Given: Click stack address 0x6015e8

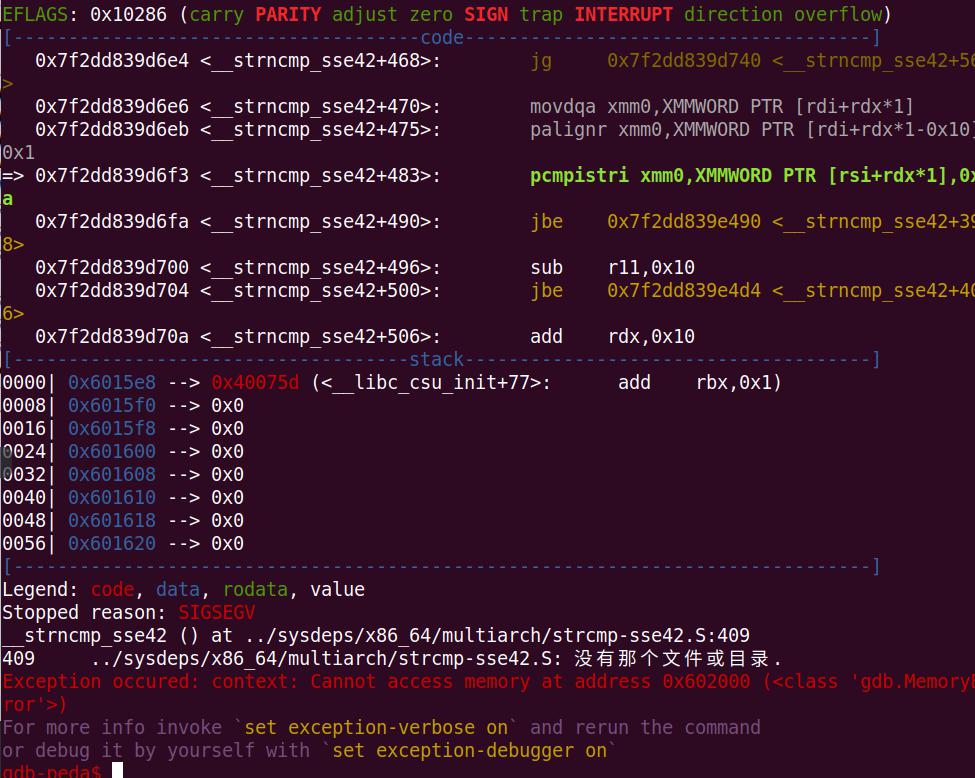Looking at the screenshot, I should [x=112, y=382].
